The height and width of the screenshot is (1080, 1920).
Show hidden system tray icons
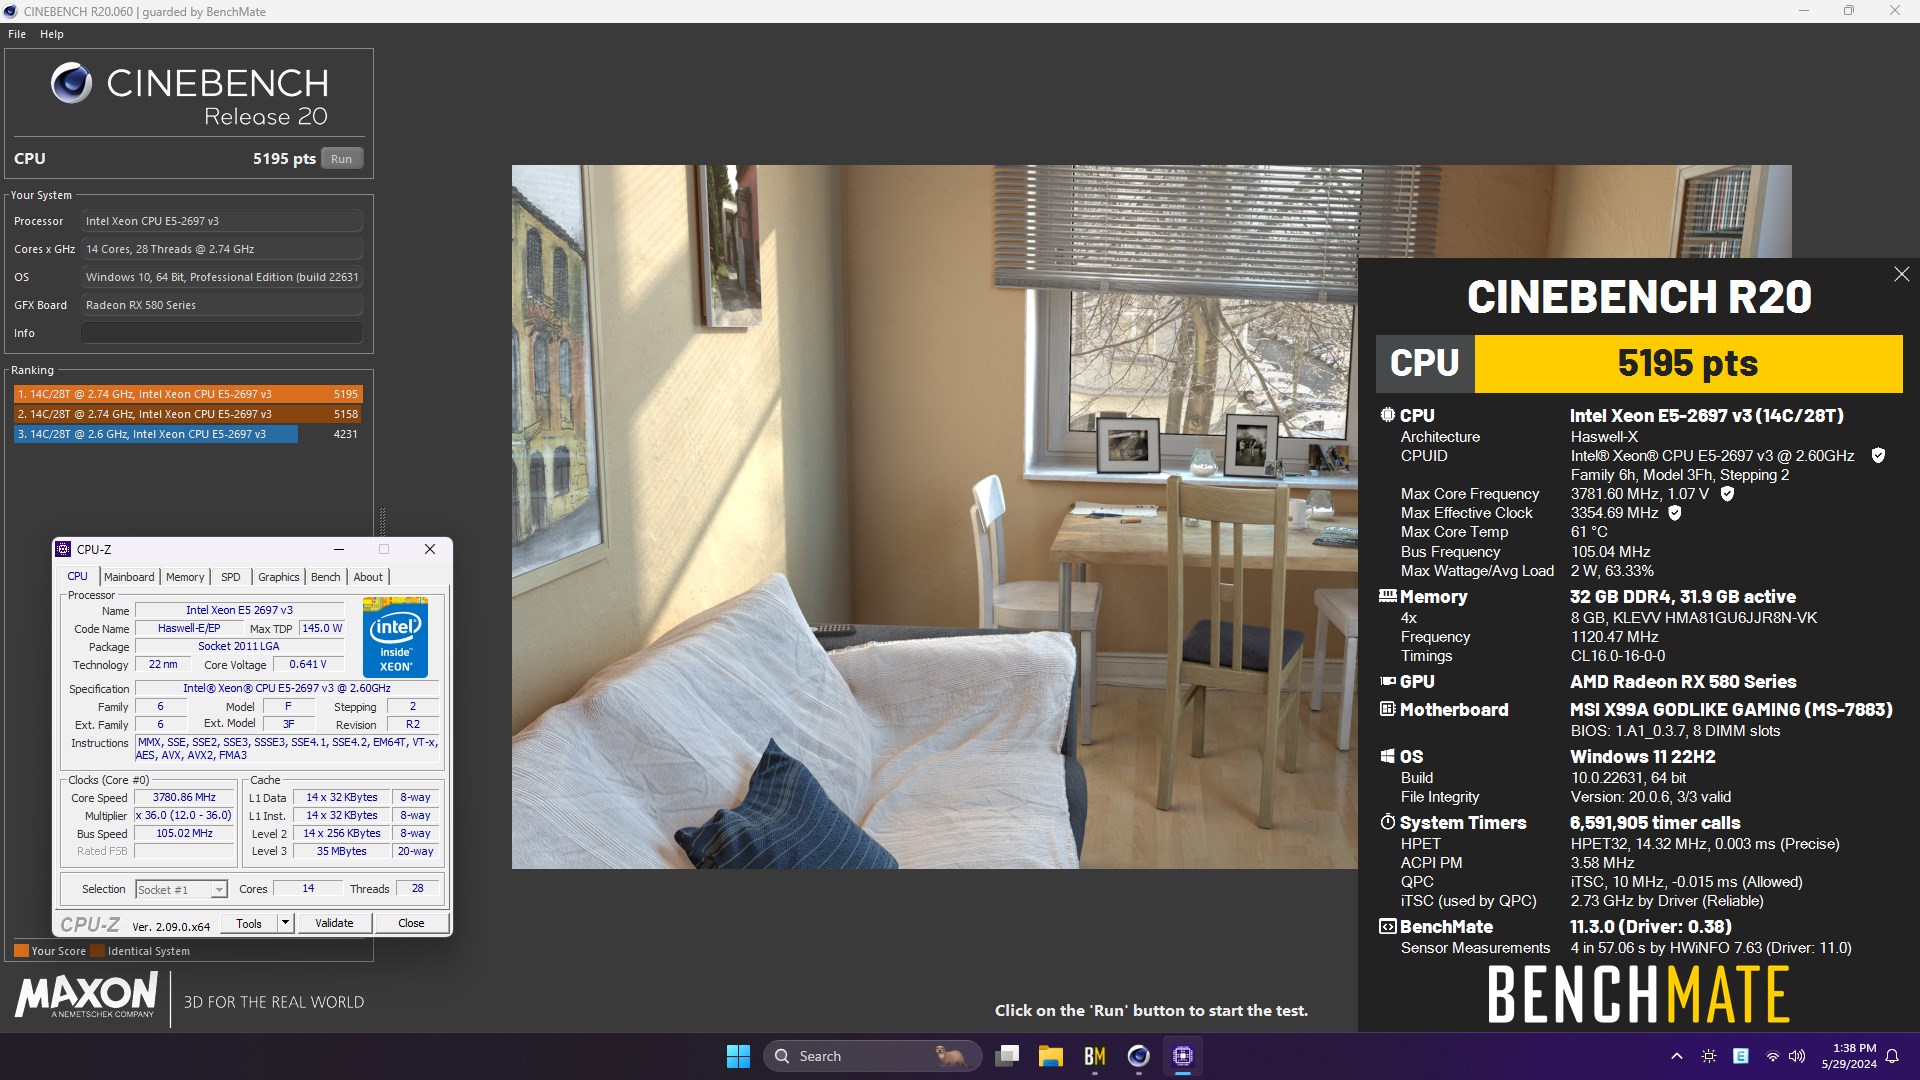(1677, 1056)
